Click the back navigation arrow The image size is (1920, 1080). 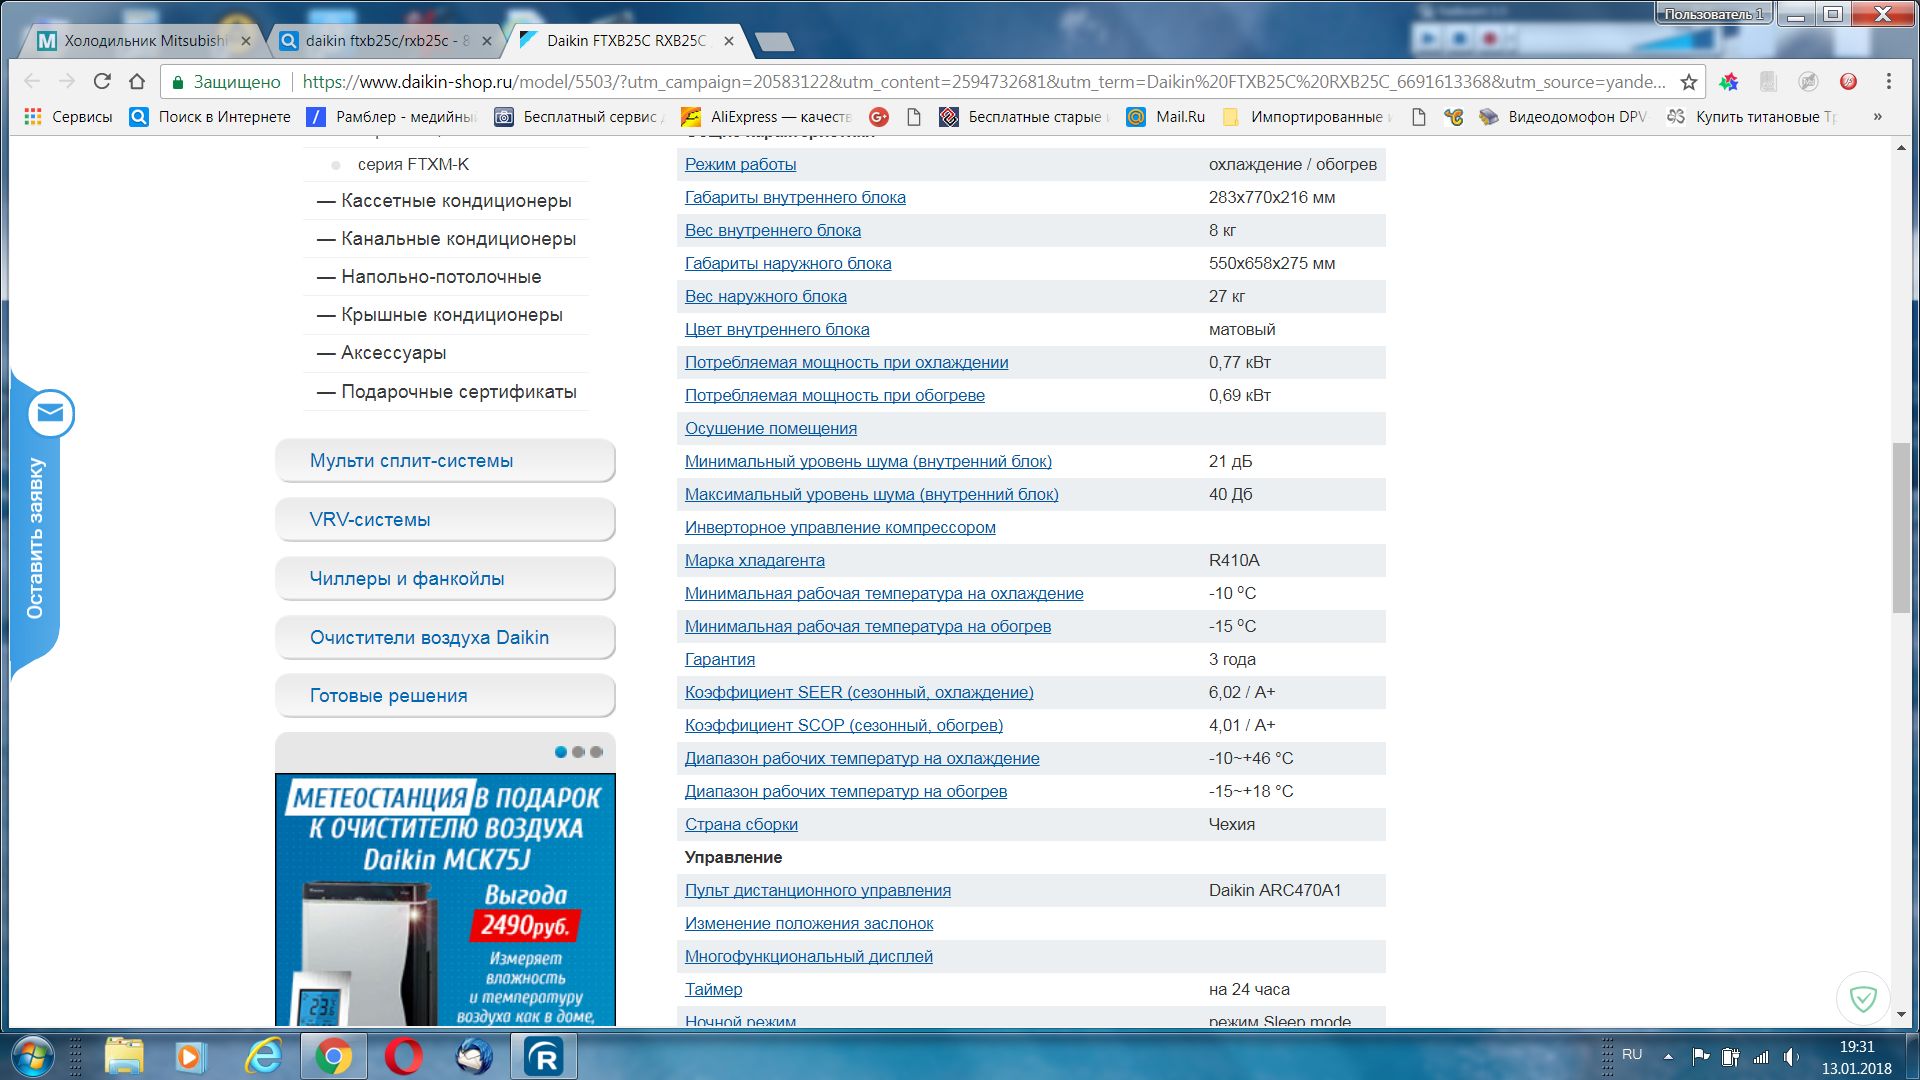pyautogui.click(x=32, y=81)
